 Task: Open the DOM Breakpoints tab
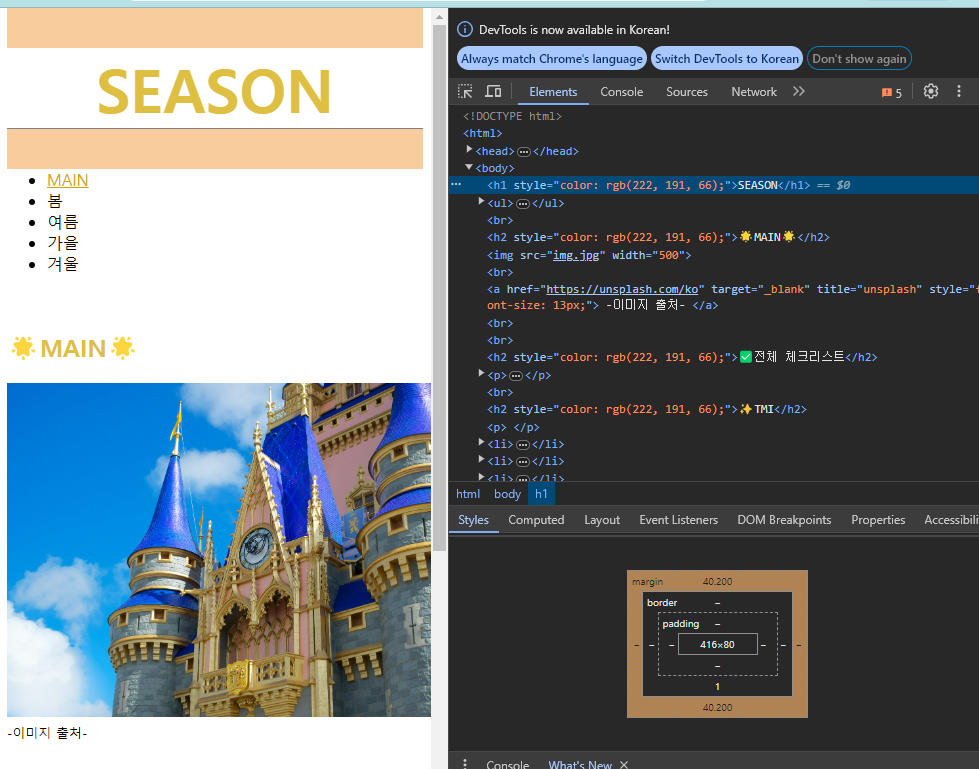(784, 520)
